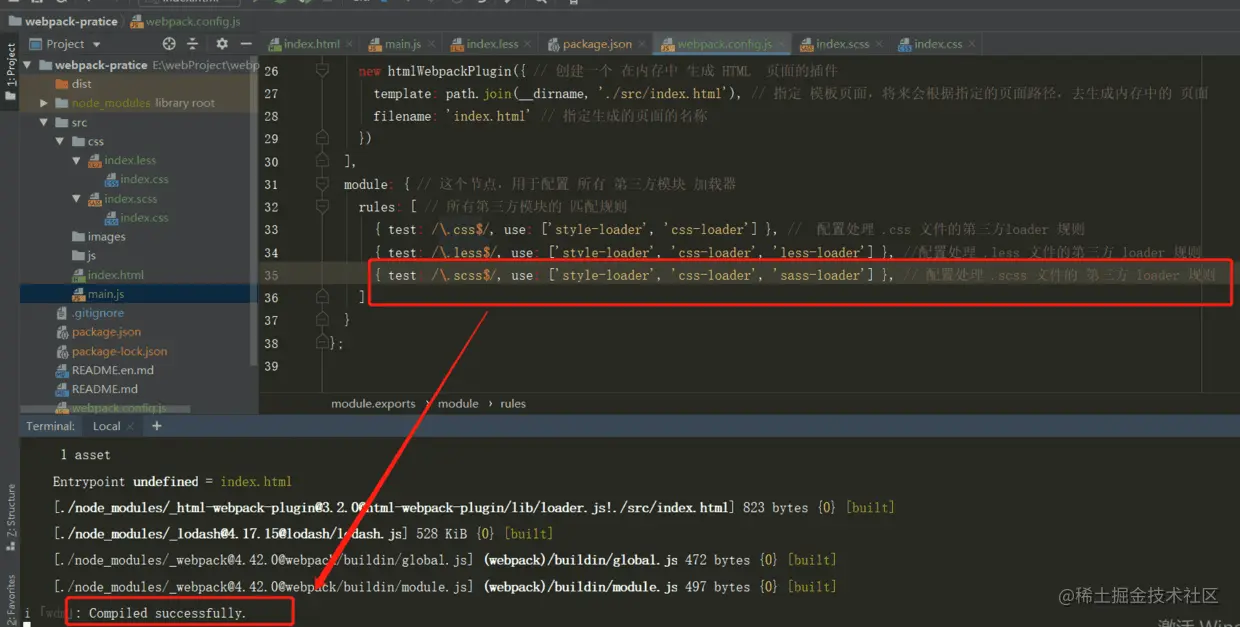Viewport: 1240px width, 627px height.
Task: Click module breadcrumb below editor
Action: tap(458, 403)
